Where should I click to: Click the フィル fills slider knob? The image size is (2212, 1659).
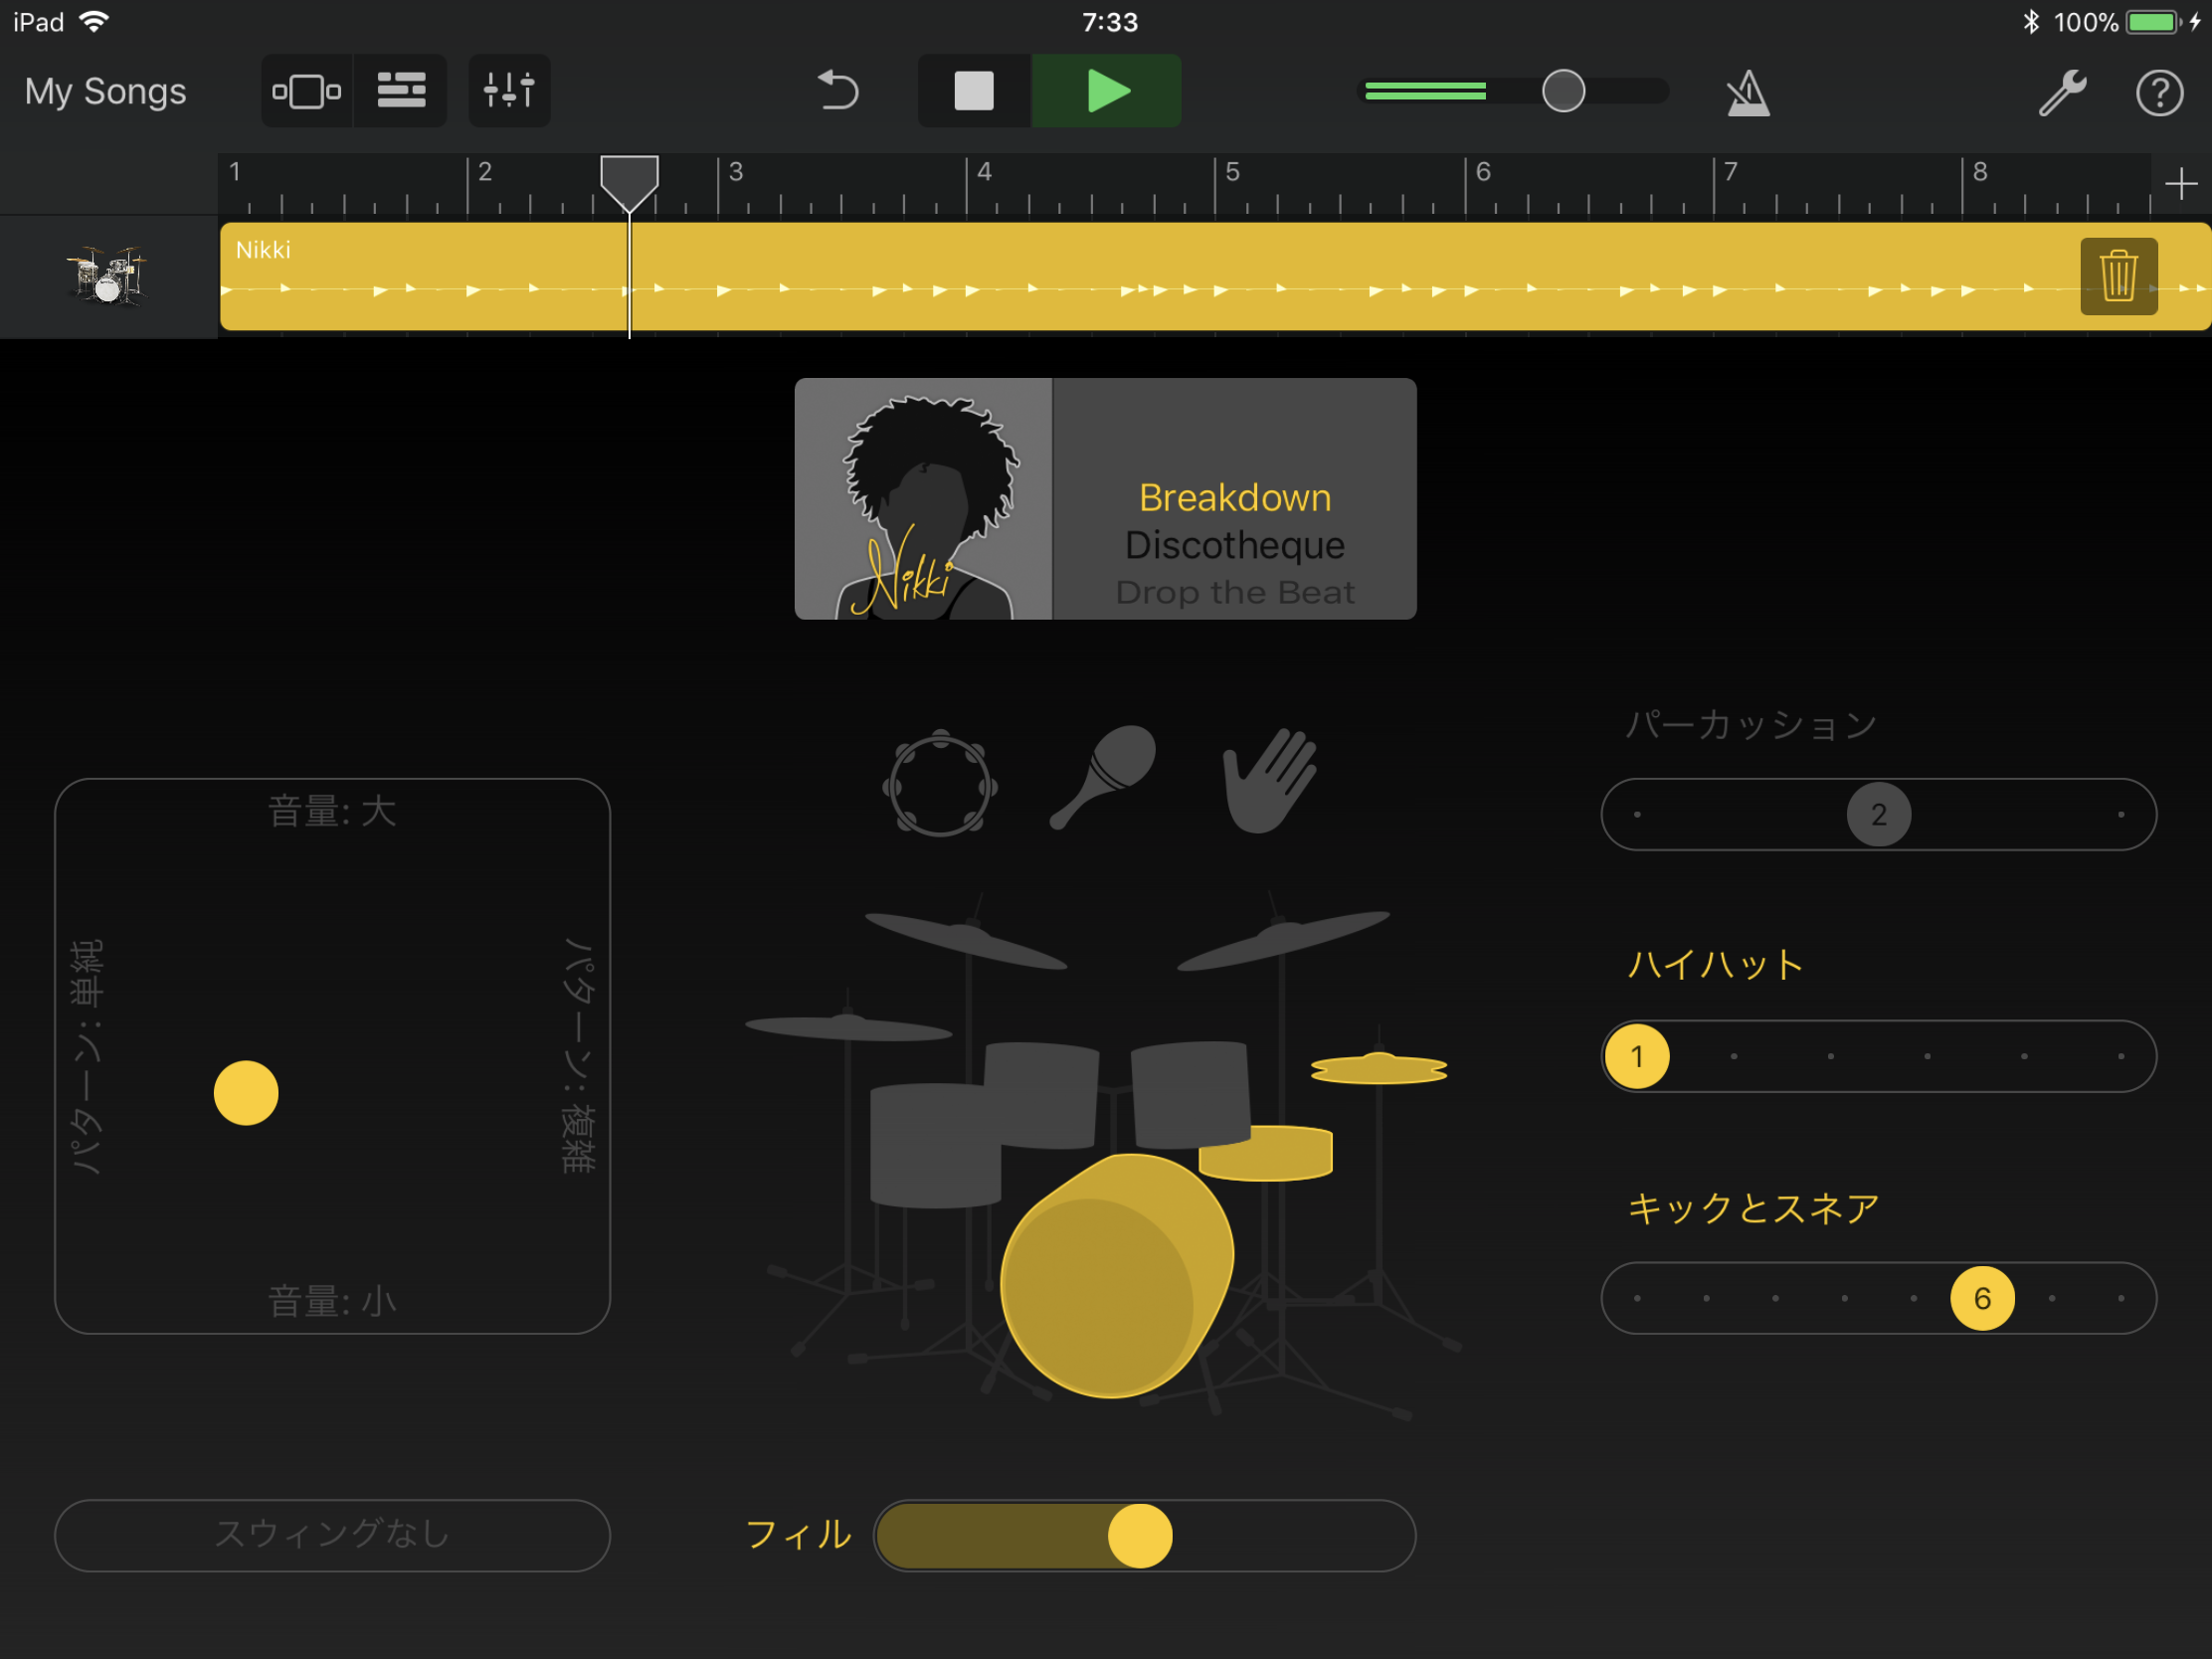1140,1536
